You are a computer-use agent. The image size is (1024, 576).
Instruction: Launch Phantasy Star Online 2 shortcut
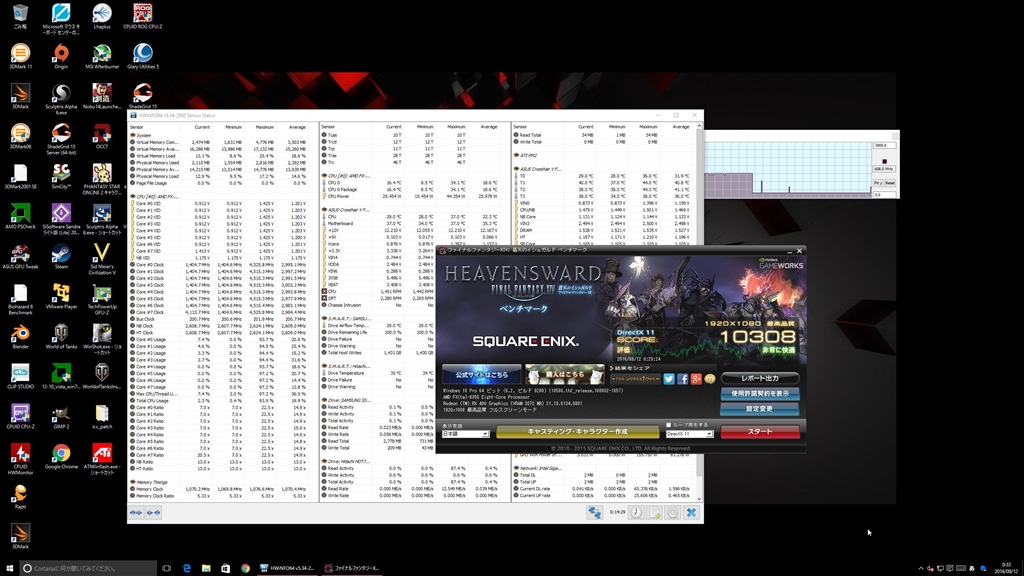(x=102, y=180)
